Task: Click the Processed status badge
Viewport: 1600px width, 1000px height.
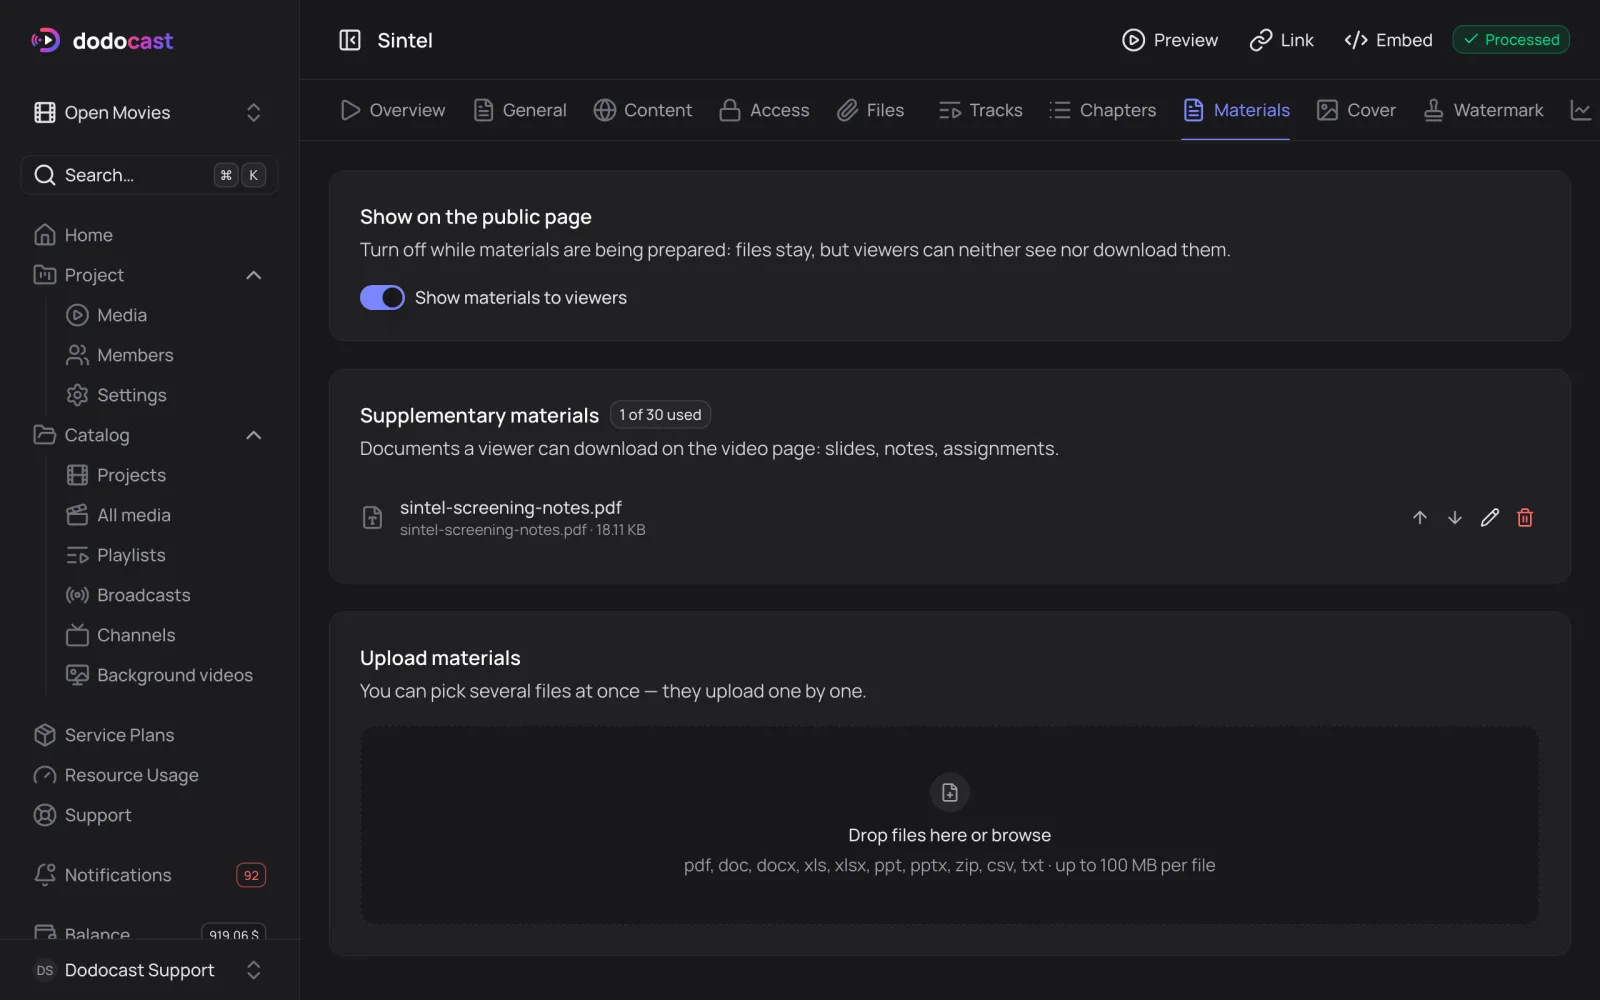Action: tap(1511, 40)
